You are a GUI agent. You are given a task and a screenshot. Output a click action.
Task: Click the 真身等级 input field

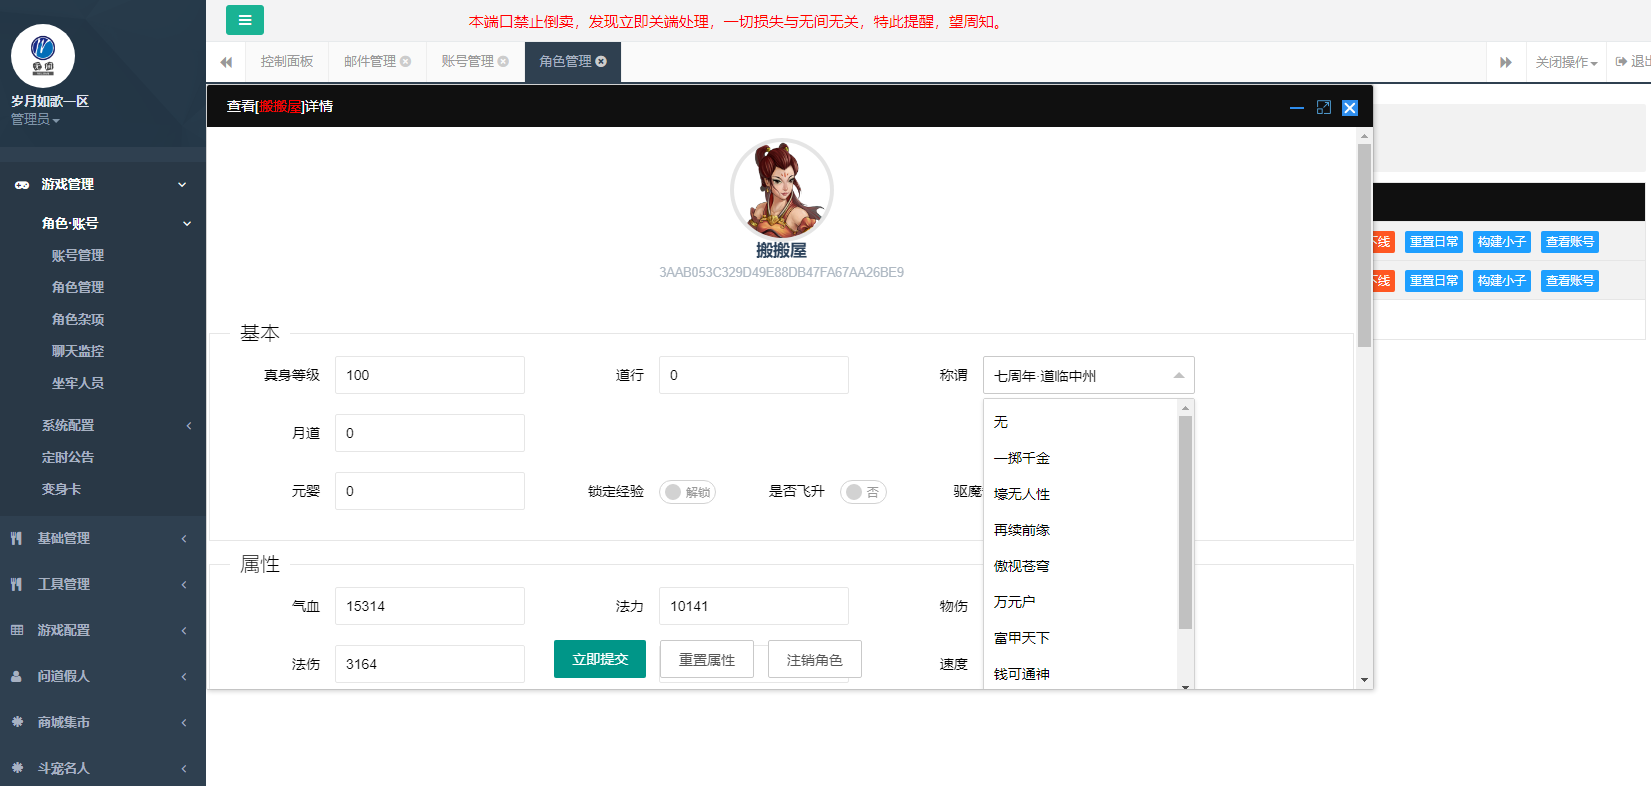pyautogui.click(x=429, y=375)
